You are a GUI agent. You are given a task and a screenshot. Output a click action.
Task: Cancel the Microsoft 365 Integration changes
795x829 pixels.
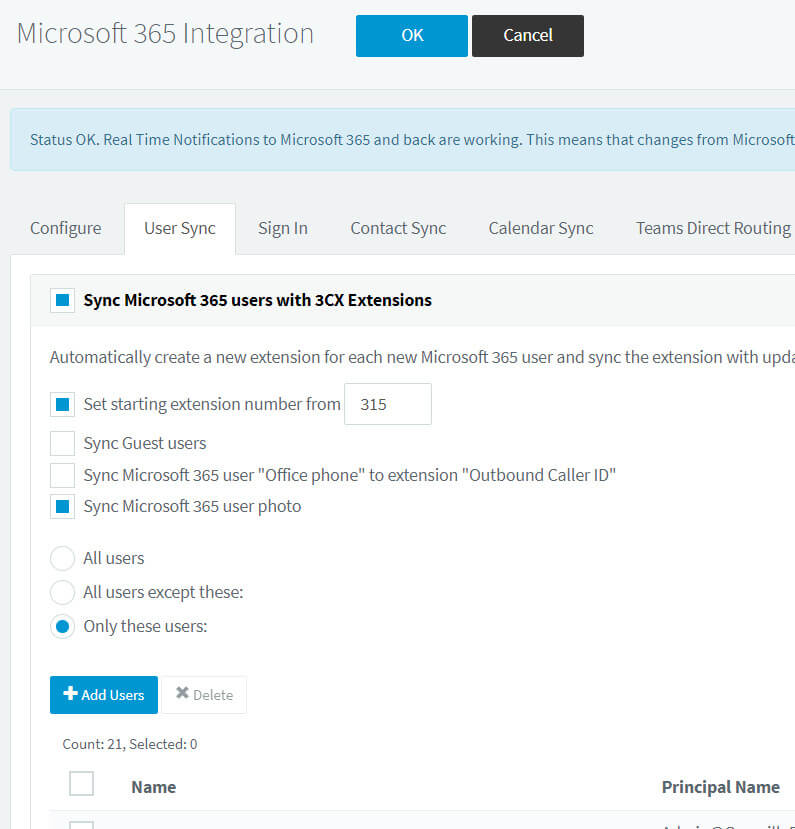click(x=528, y=35)
